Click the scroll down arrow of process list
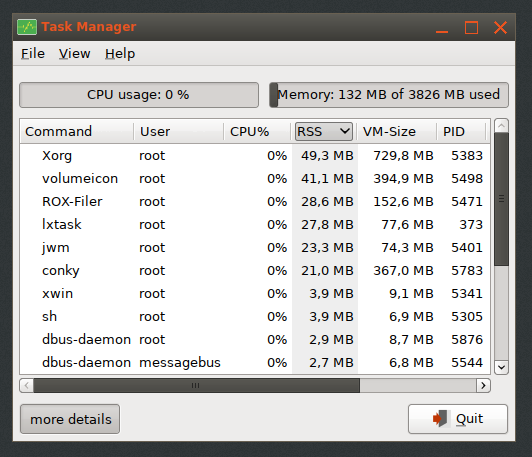The height and width of the screenshot is (457, 532). [x=501, y=367]
